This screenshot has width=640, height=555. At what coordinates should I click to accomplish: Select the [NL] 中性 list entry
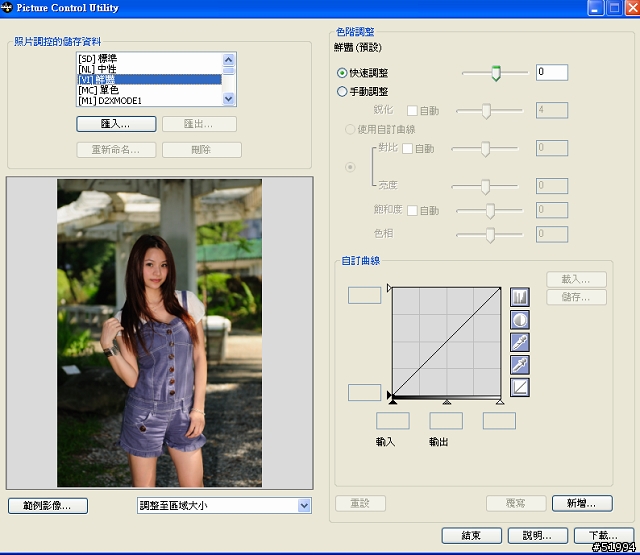149,69
